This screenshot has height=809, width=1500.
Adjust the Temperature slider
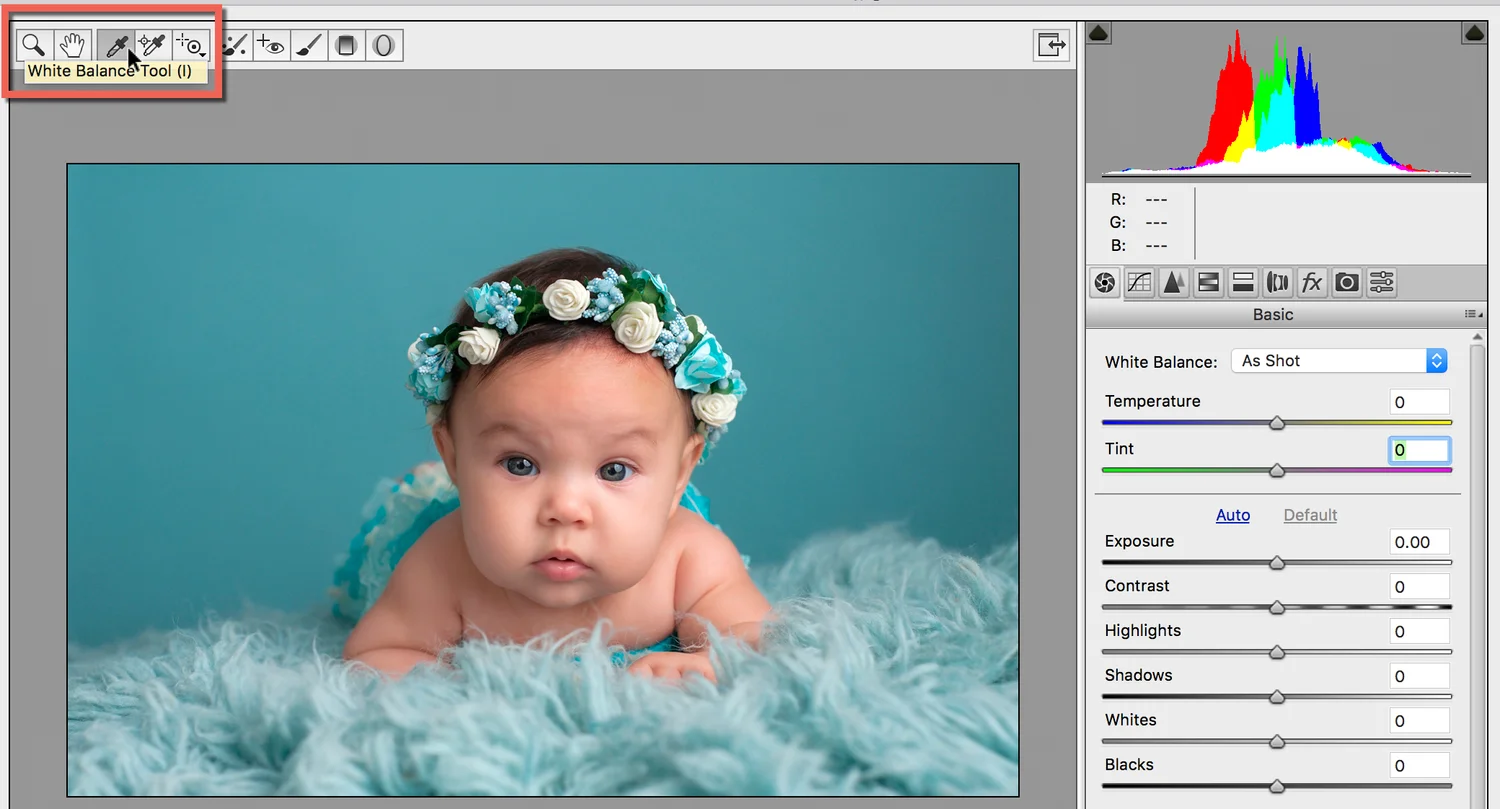click(1276, 423)
